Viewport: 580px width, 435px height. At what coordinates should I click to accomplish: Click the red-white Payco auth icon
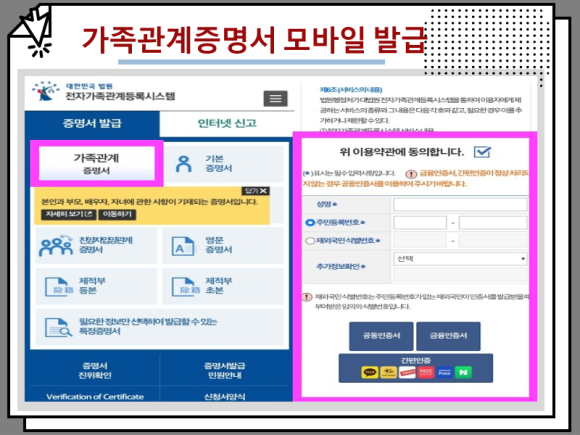pos(407,372)
